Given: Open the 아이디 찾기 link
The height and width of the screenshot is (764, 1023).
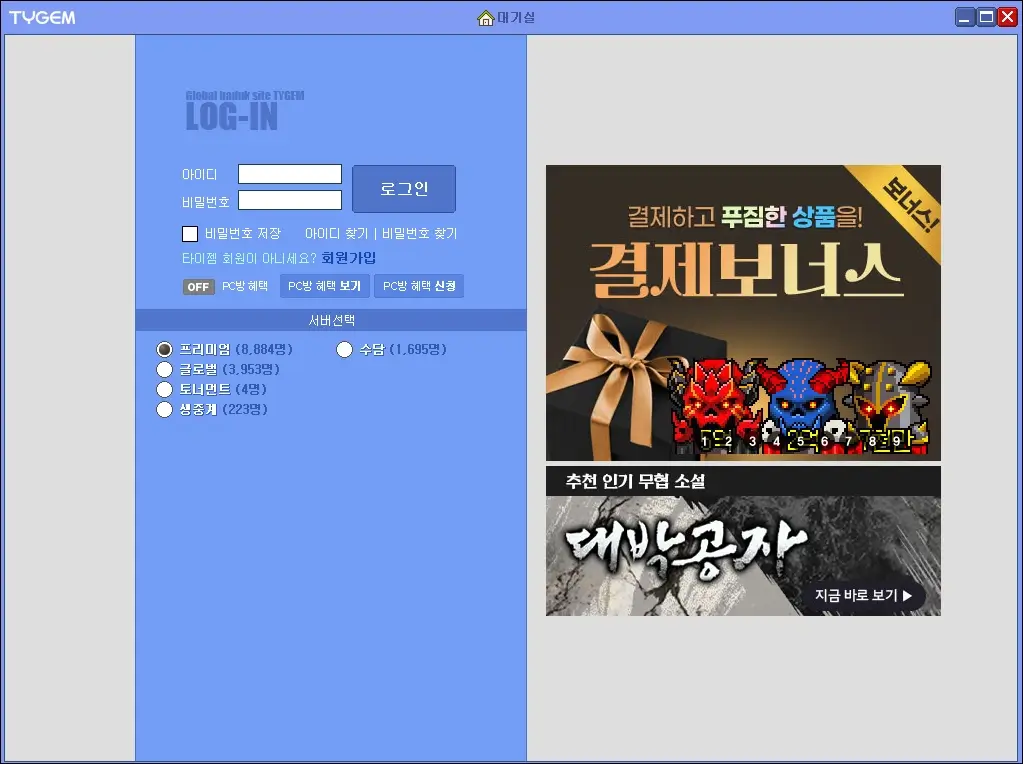Looking at the screenshot, I should coord(337,234).
